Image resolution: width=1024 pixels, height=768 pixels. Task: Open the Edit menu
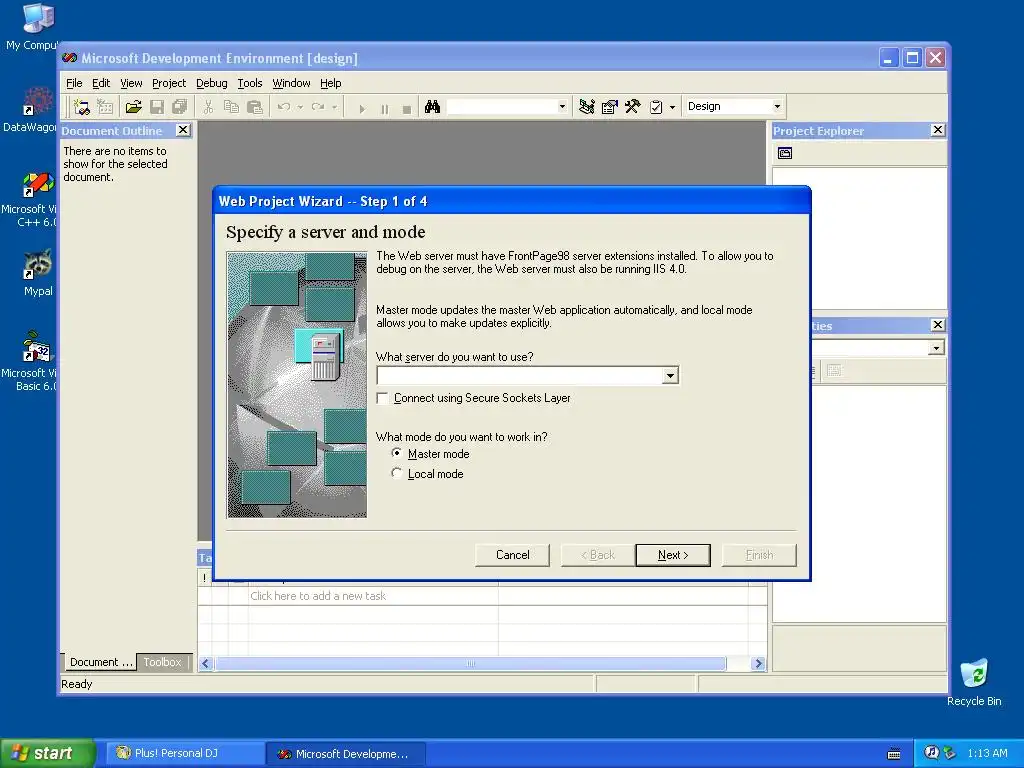click(101, 83)
